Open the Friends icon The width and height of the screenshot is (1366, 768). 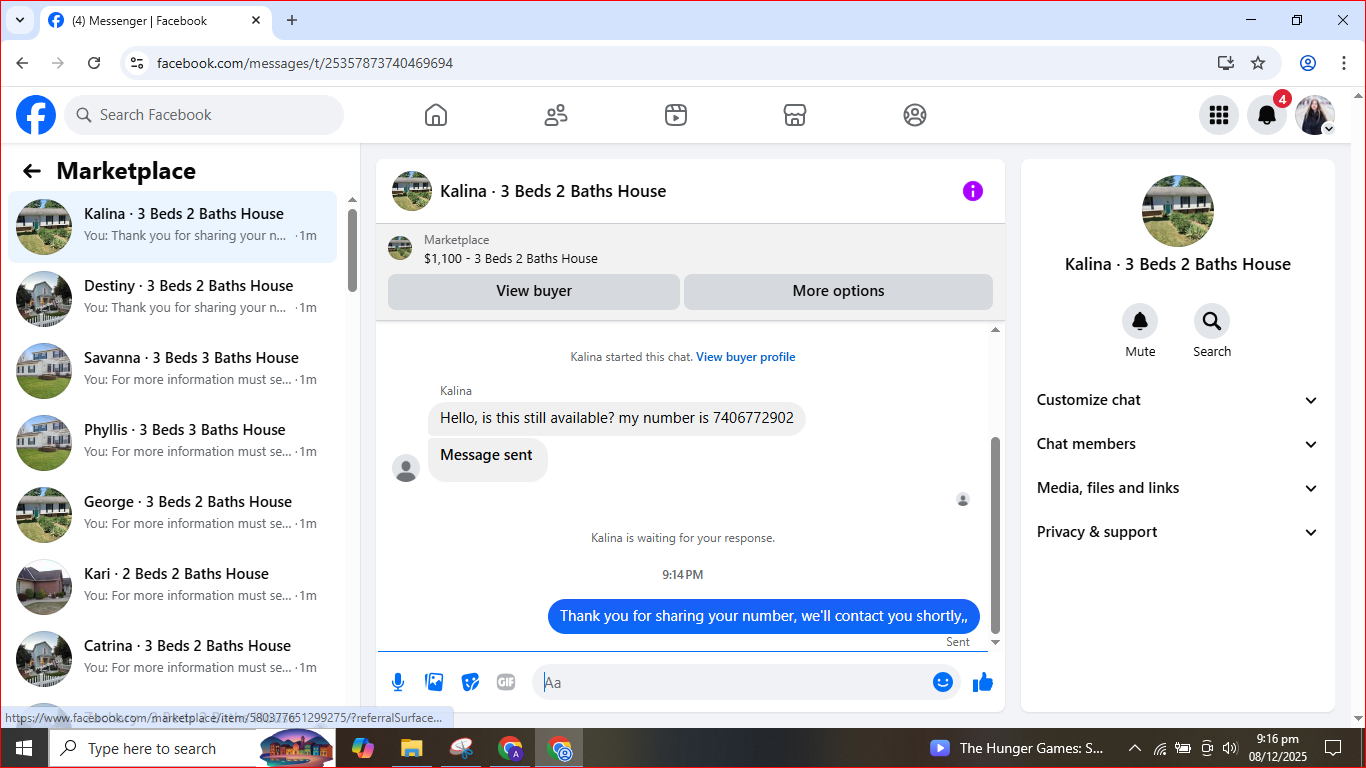point(556,115)
